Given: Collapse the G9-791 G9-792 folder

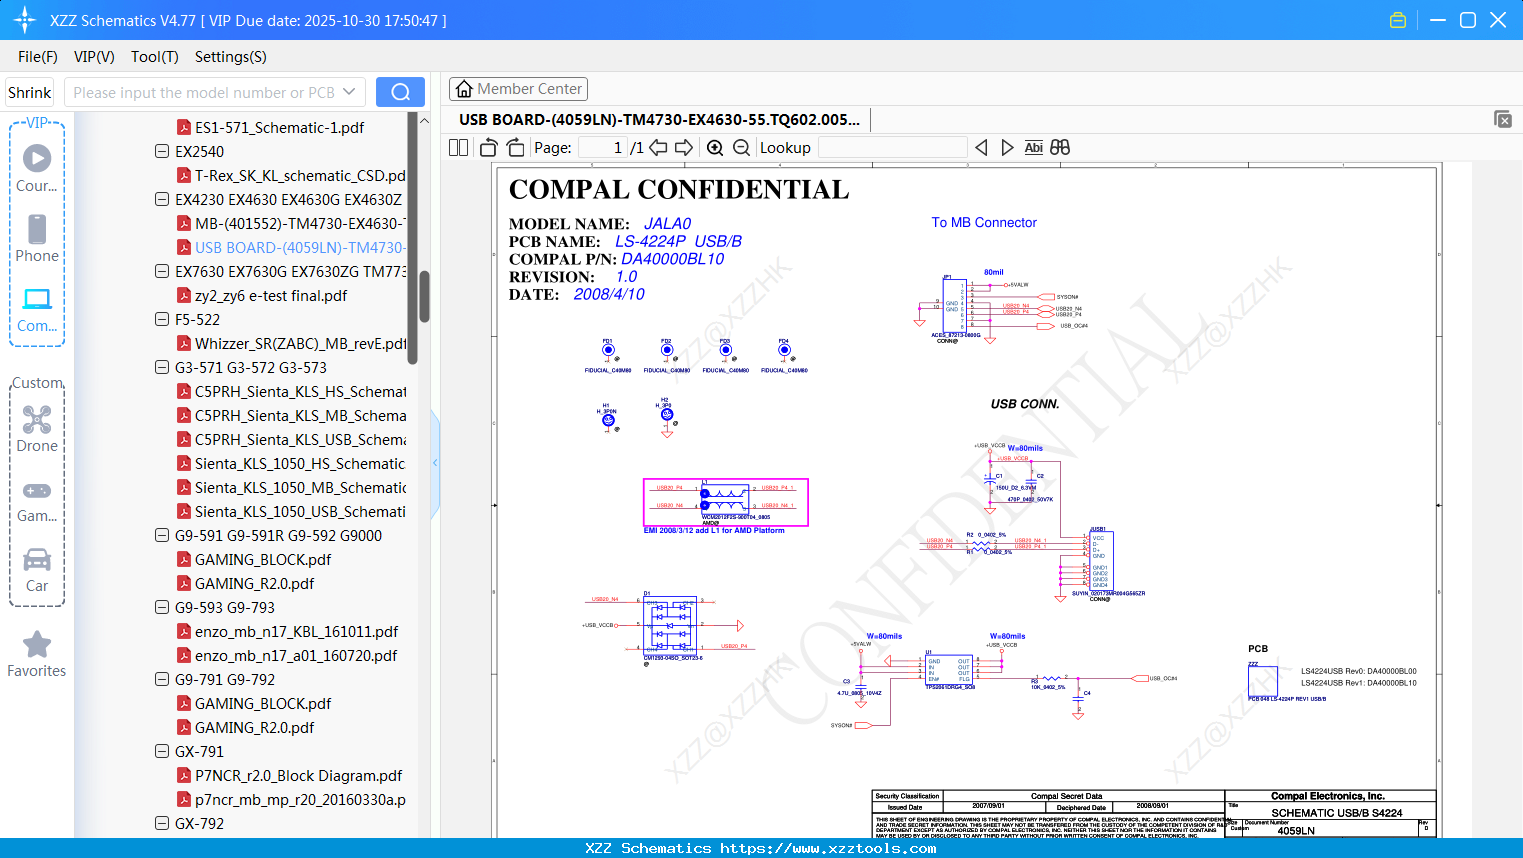Looking at the screenshot, I should (162, 680).
